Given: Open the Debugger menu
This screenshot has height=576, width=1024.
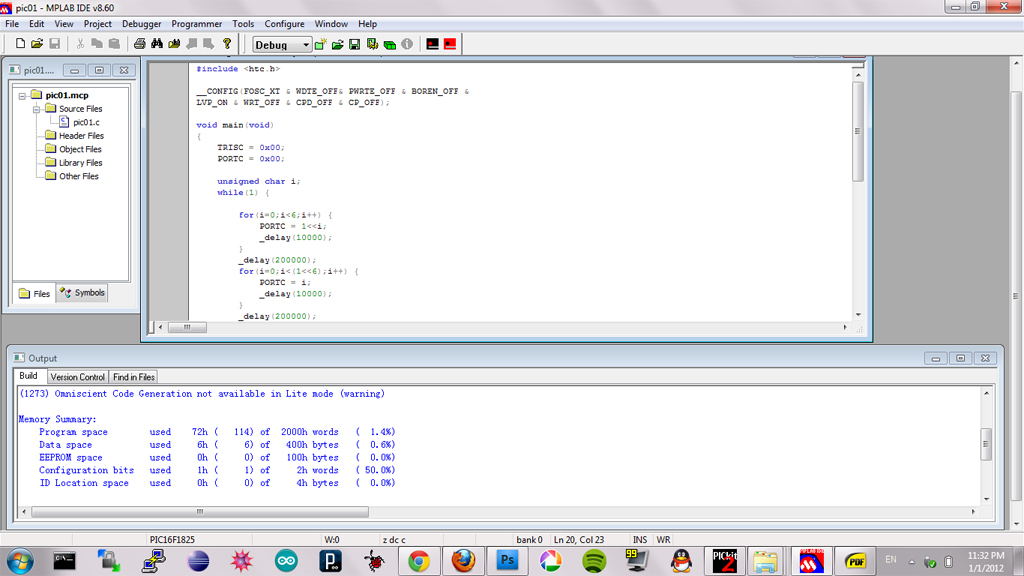Looking at the screenshot, I should click(142, 24).
